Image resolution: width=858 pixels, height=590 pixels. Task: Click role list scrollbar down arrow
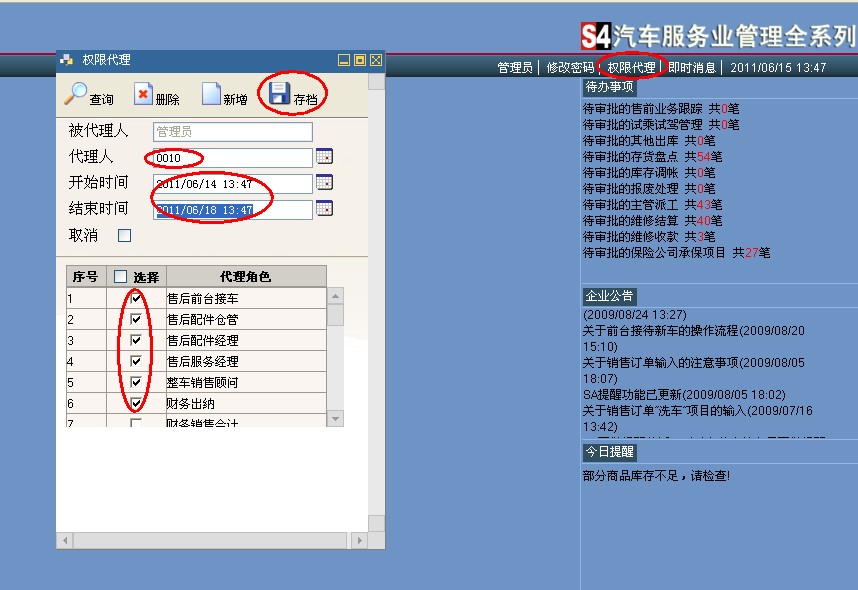click(335, 419)
